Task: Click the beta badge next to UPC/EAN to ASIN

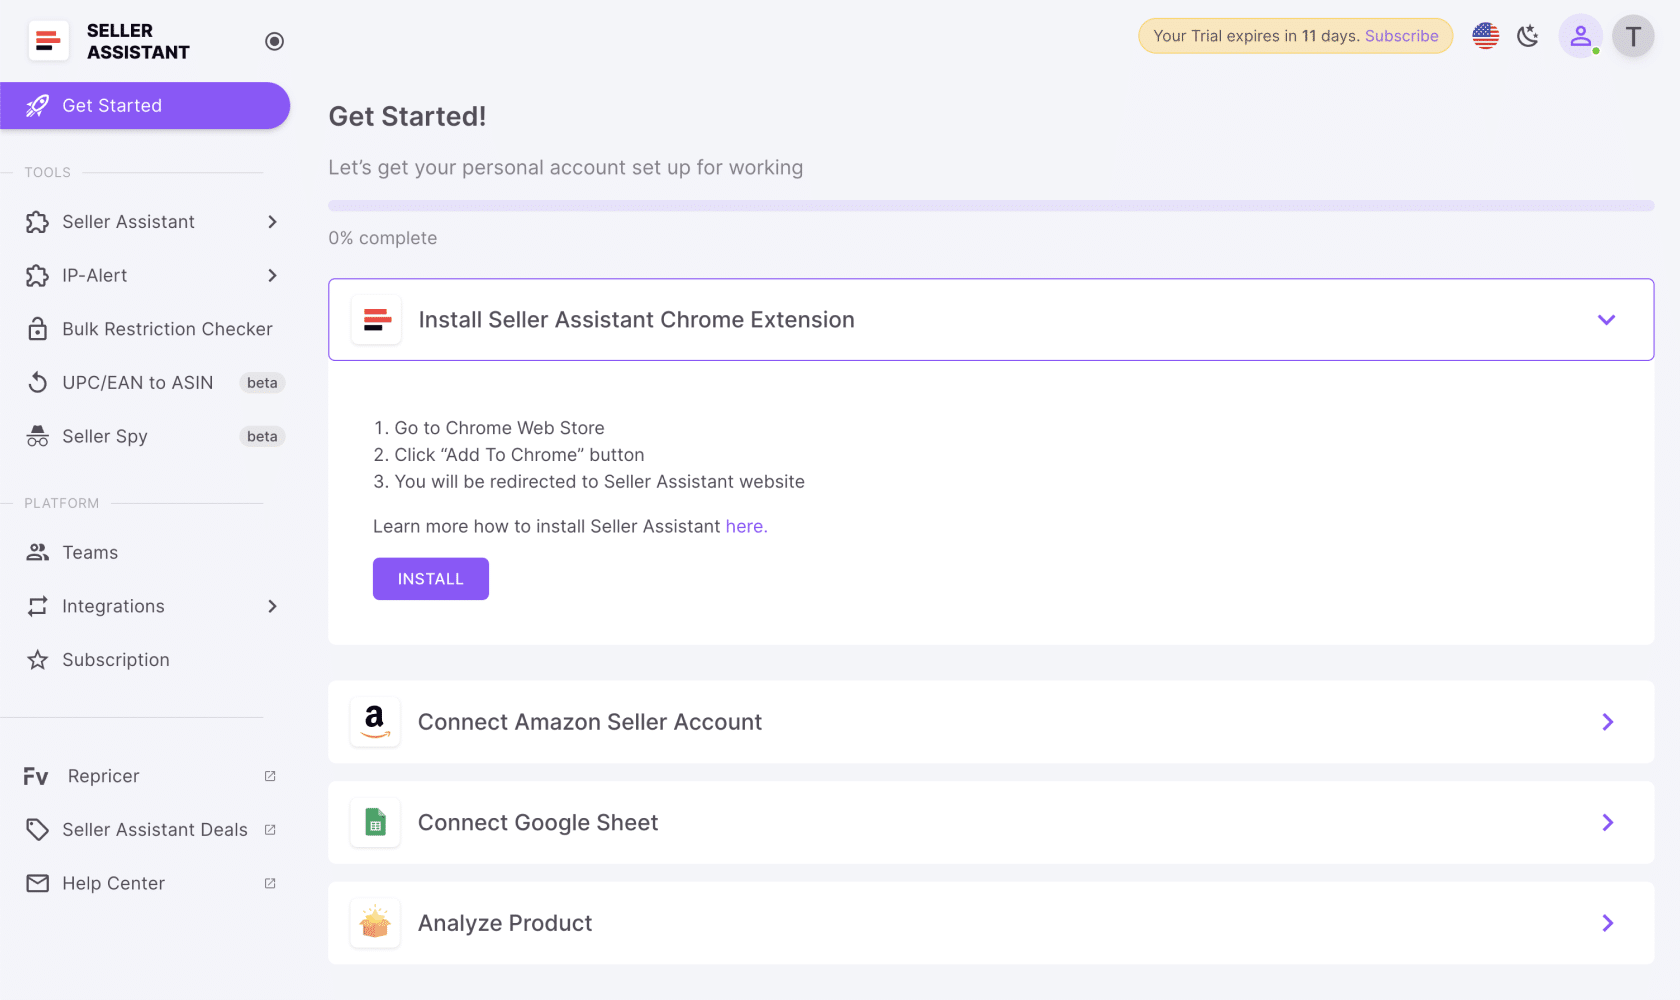Action: click(262, 383)
